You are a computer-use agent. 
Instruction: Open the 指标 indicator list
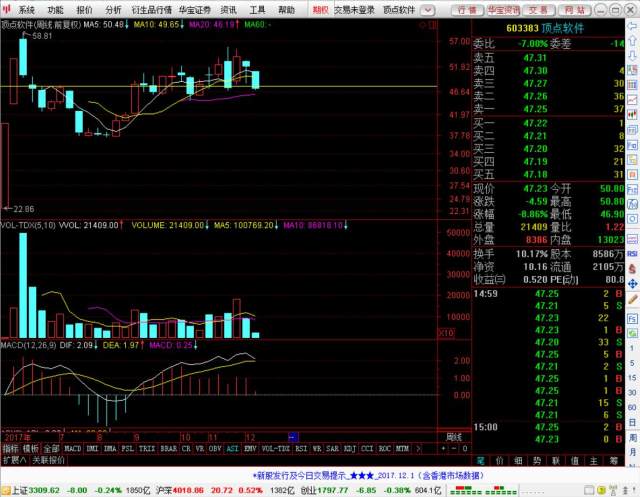point(10,450)
